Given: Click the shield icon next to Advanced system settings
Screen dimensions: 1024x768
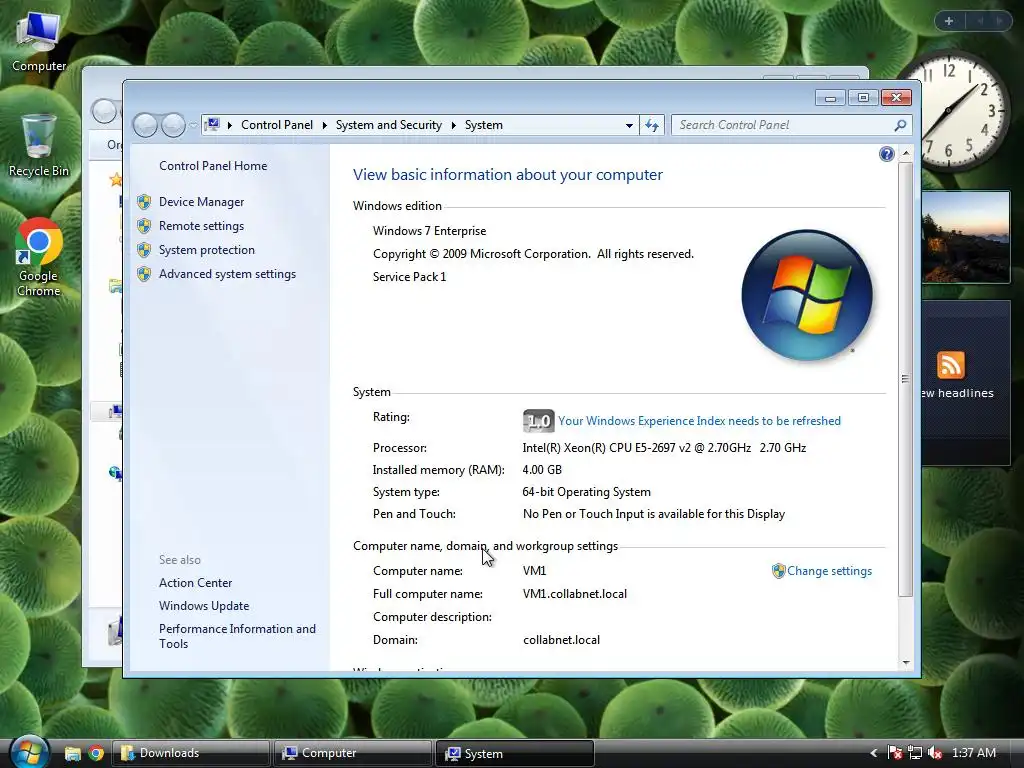Looking at the screenshot, I should click(144, 274).
